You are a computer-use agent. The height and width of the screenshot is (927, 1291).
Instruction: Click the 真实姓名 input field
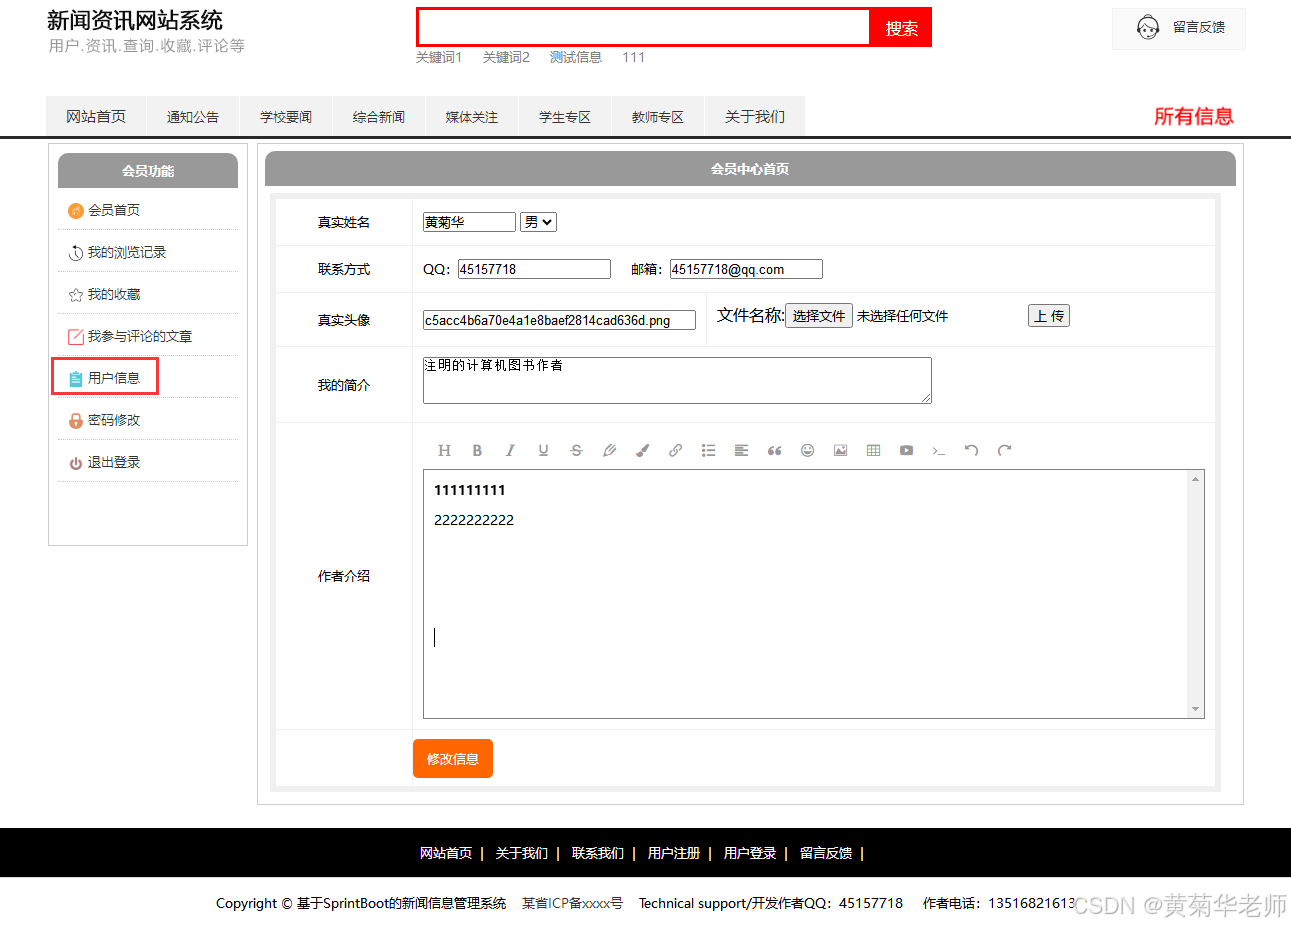(469, 222)
